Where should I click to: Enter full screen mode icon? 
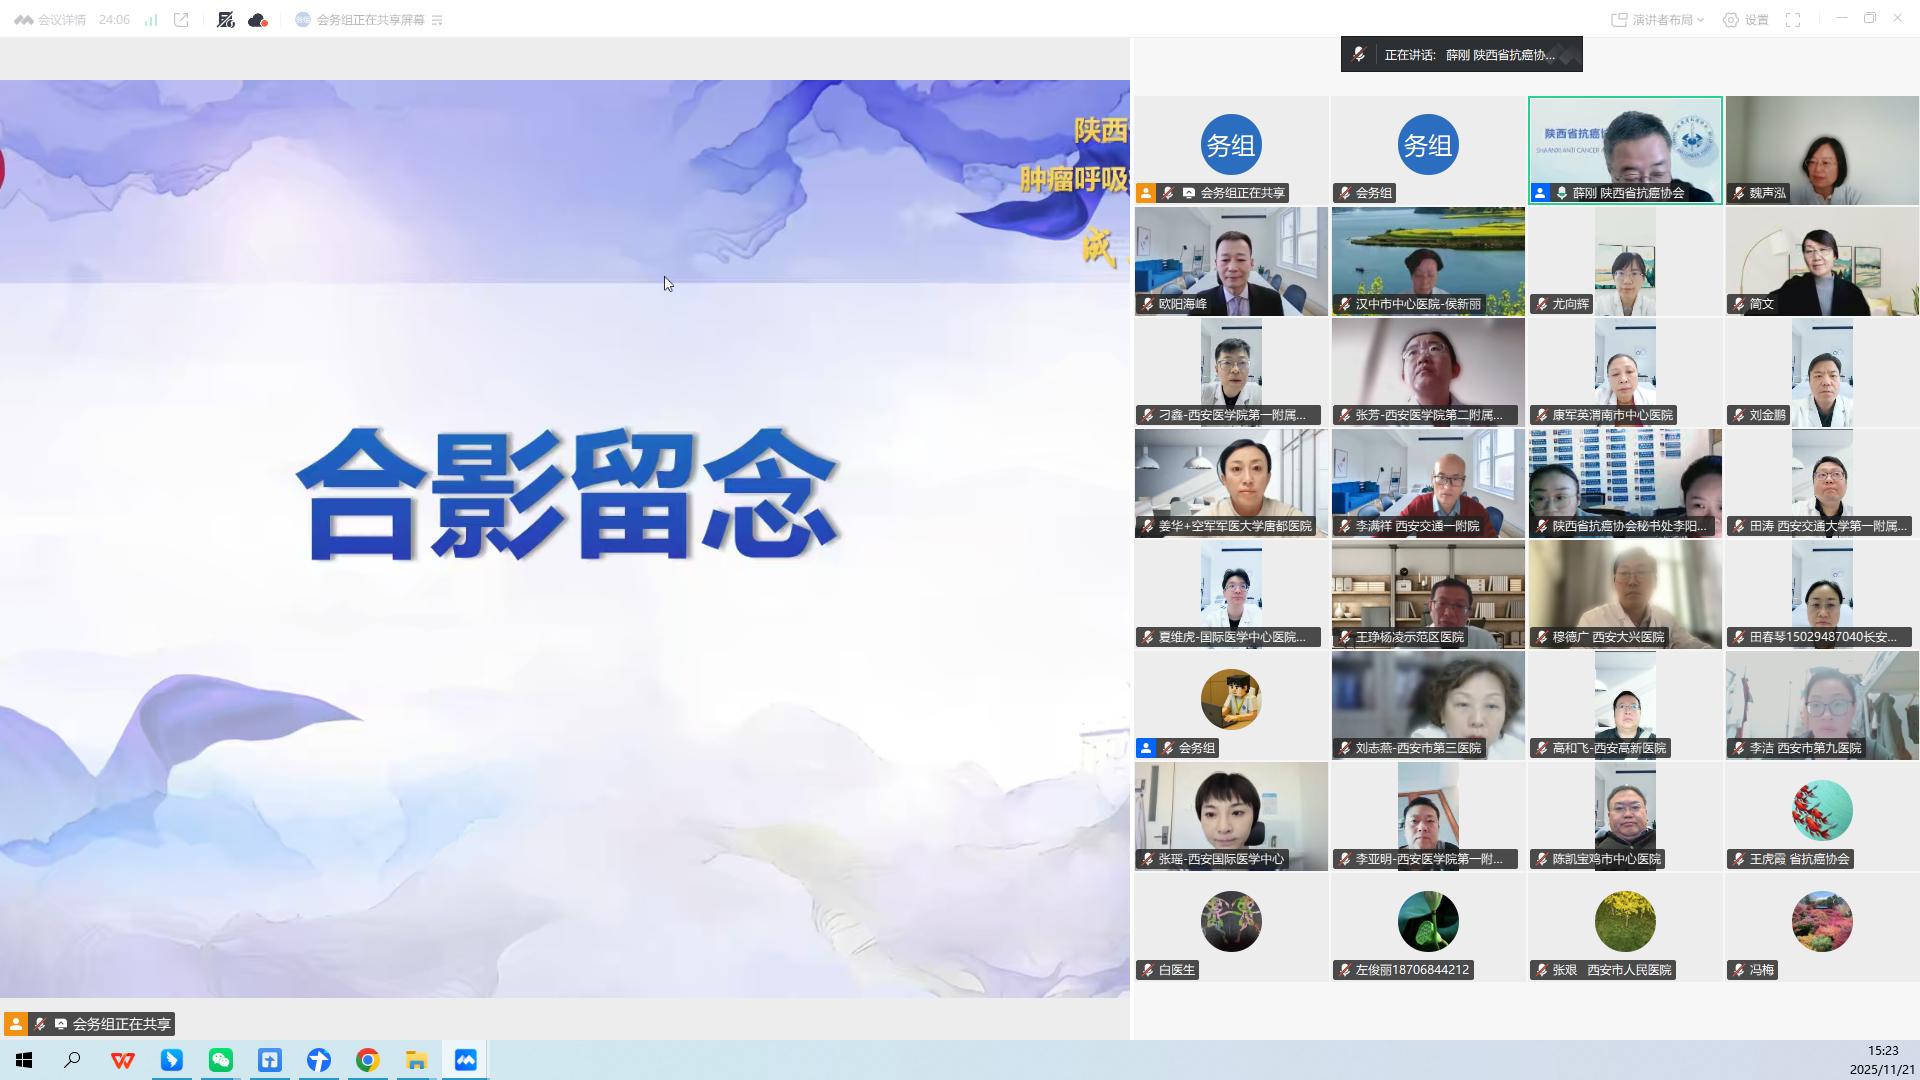pyautogui.click(x=1793, y=20)
